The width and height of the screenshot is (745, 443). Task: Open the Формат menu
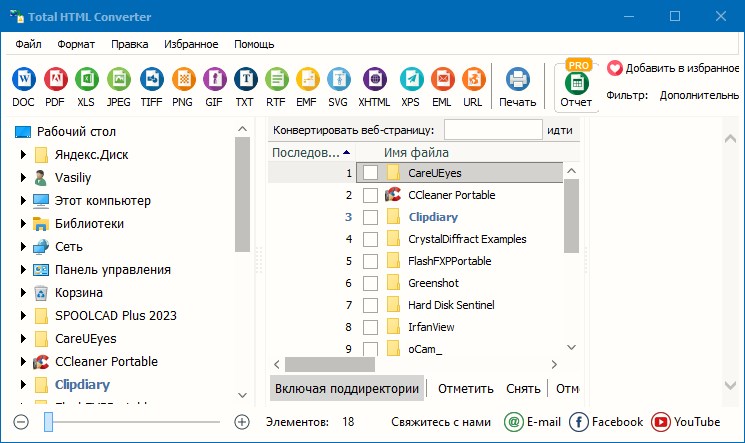pyautogui.click(x=76, y=44)
